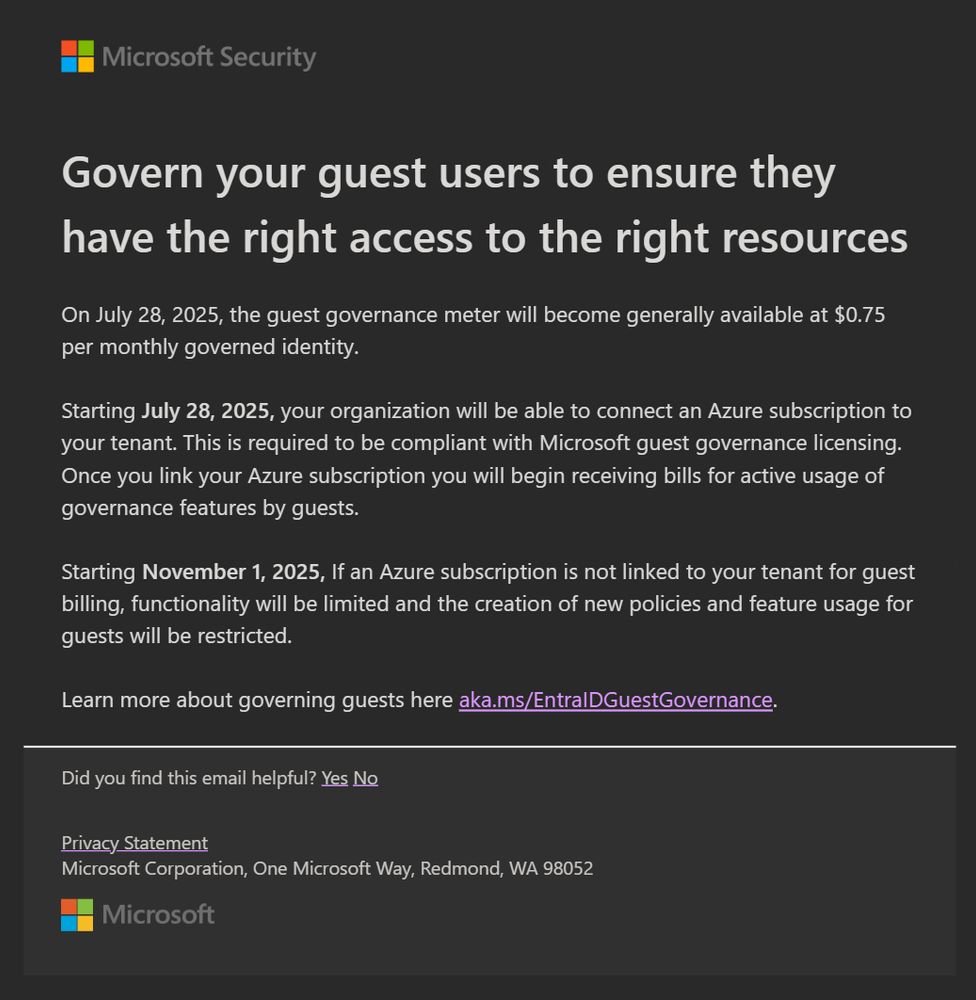Answer No to the email helpful question
This screenshot has width=976, height=1000.
(366, 778)
